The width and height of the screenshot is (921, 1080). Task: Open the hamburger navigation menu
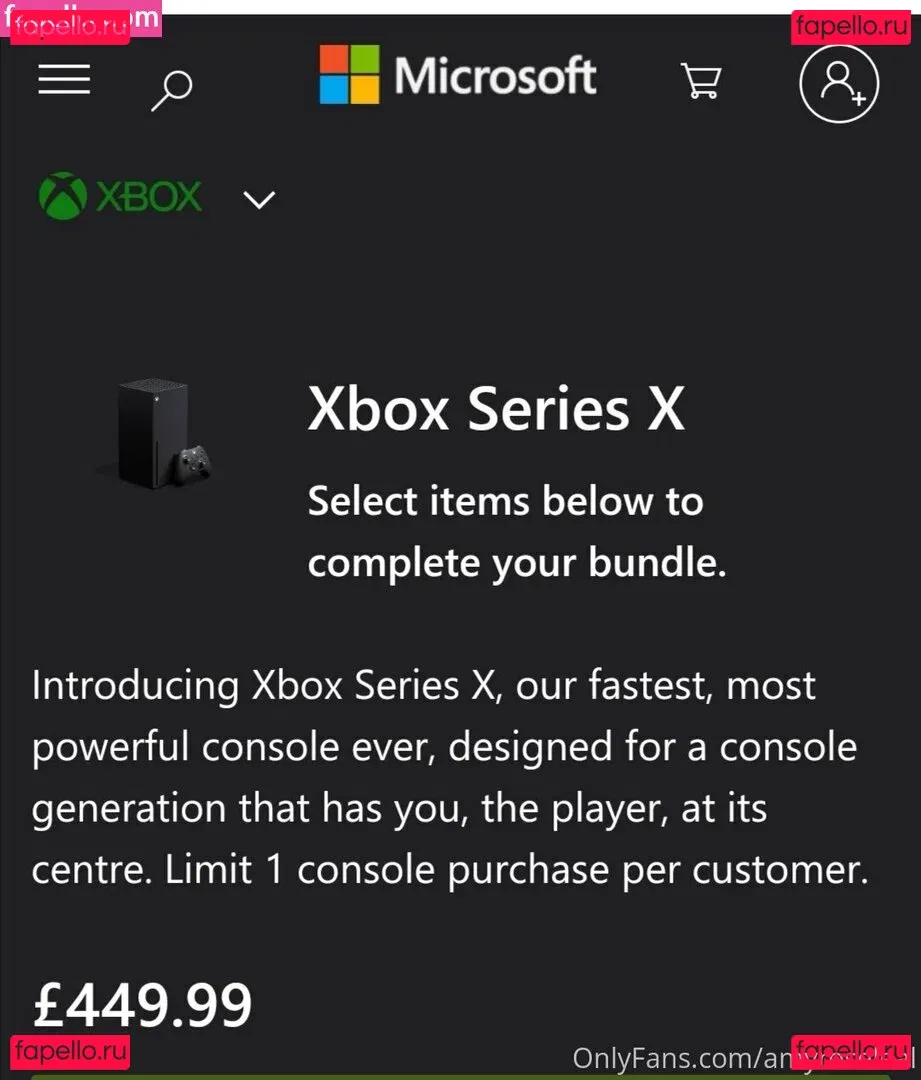pyautogui.click(x=65, y=80)
